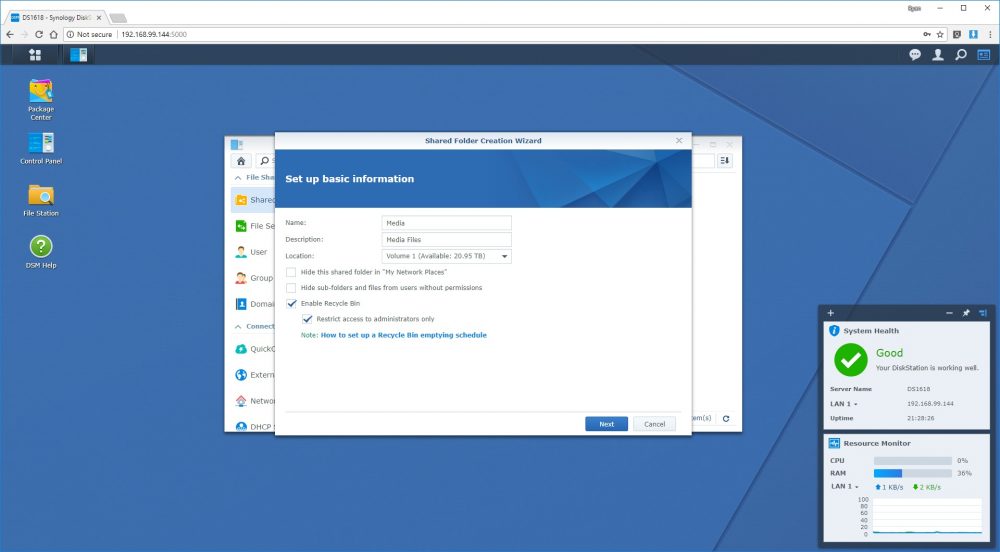This screenshot has height=552, width=1000.
Task: Open File Station desktop icon
Action: click(41, 201)
